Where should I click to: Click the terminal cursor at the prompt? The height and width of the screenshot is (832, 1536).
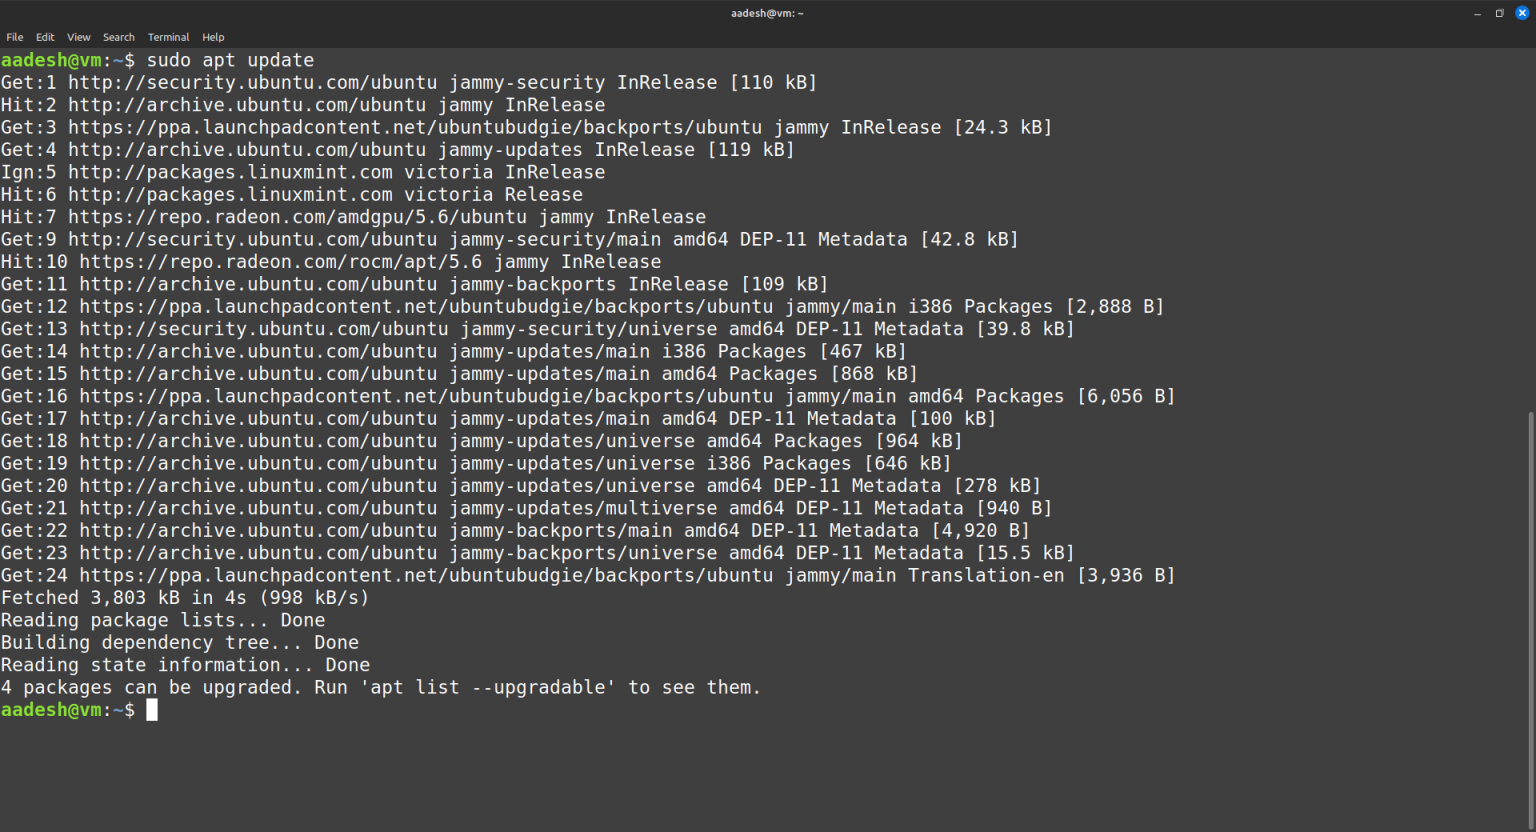tap(151, 709)
